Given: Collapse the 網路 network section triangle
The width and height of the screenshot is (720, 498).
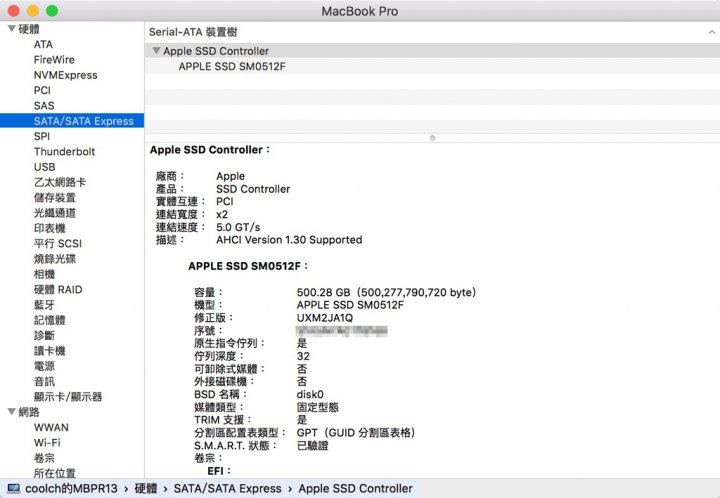Looking at the screenshot, I should click(x=12, y=412).
